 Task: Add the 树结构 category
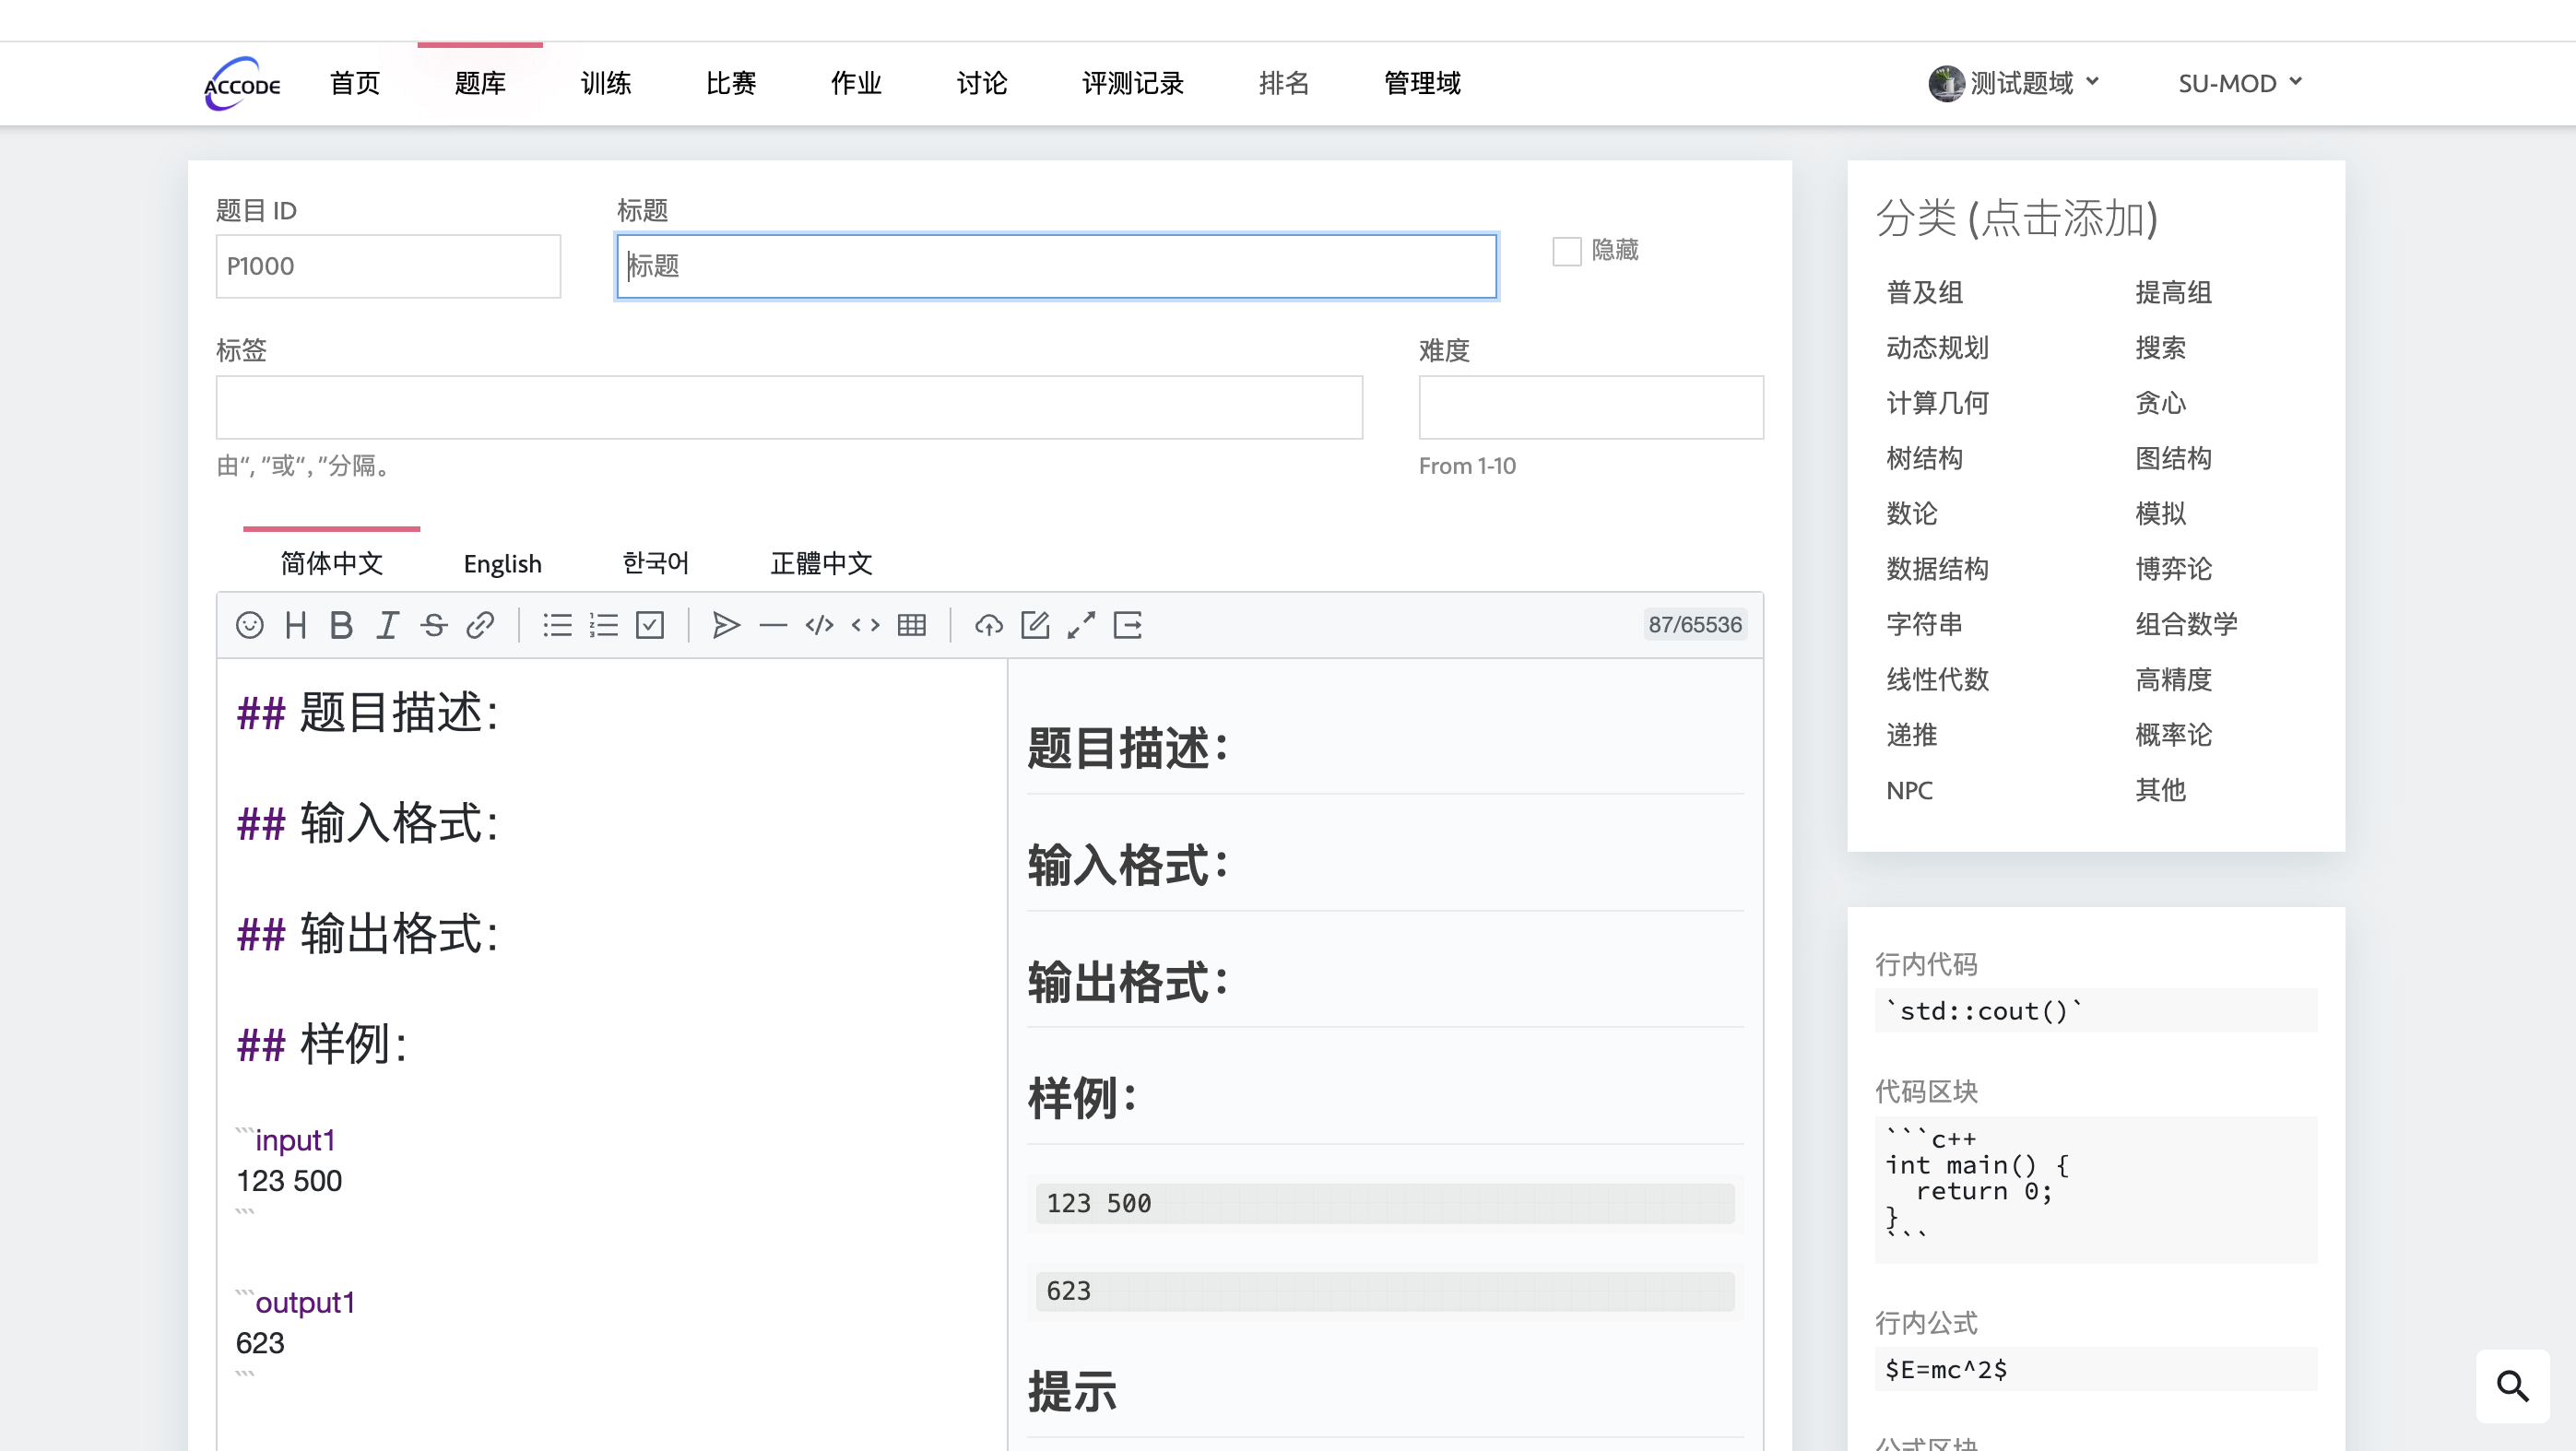pos(1924,458)
